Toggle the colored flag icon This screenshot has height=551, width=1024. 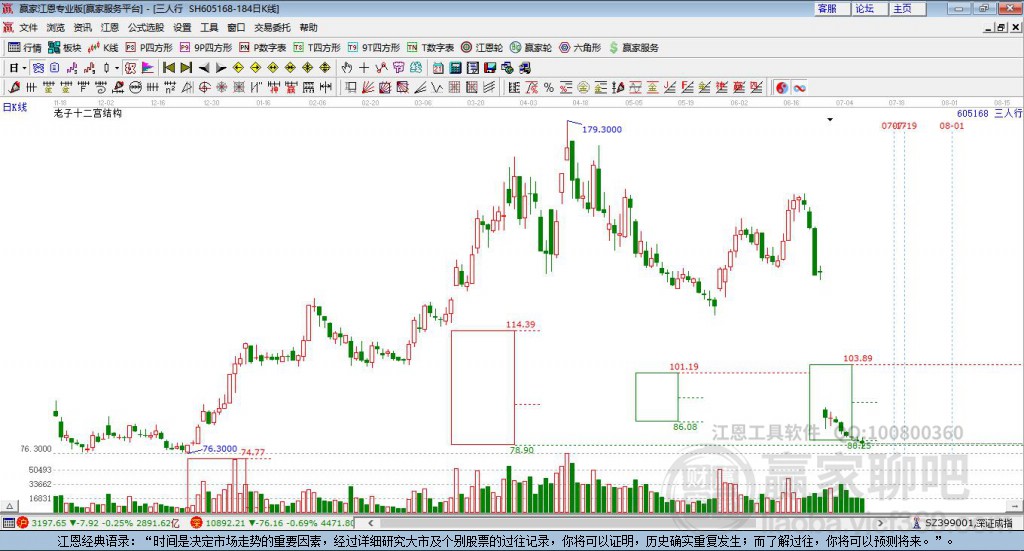pos(148,68)
